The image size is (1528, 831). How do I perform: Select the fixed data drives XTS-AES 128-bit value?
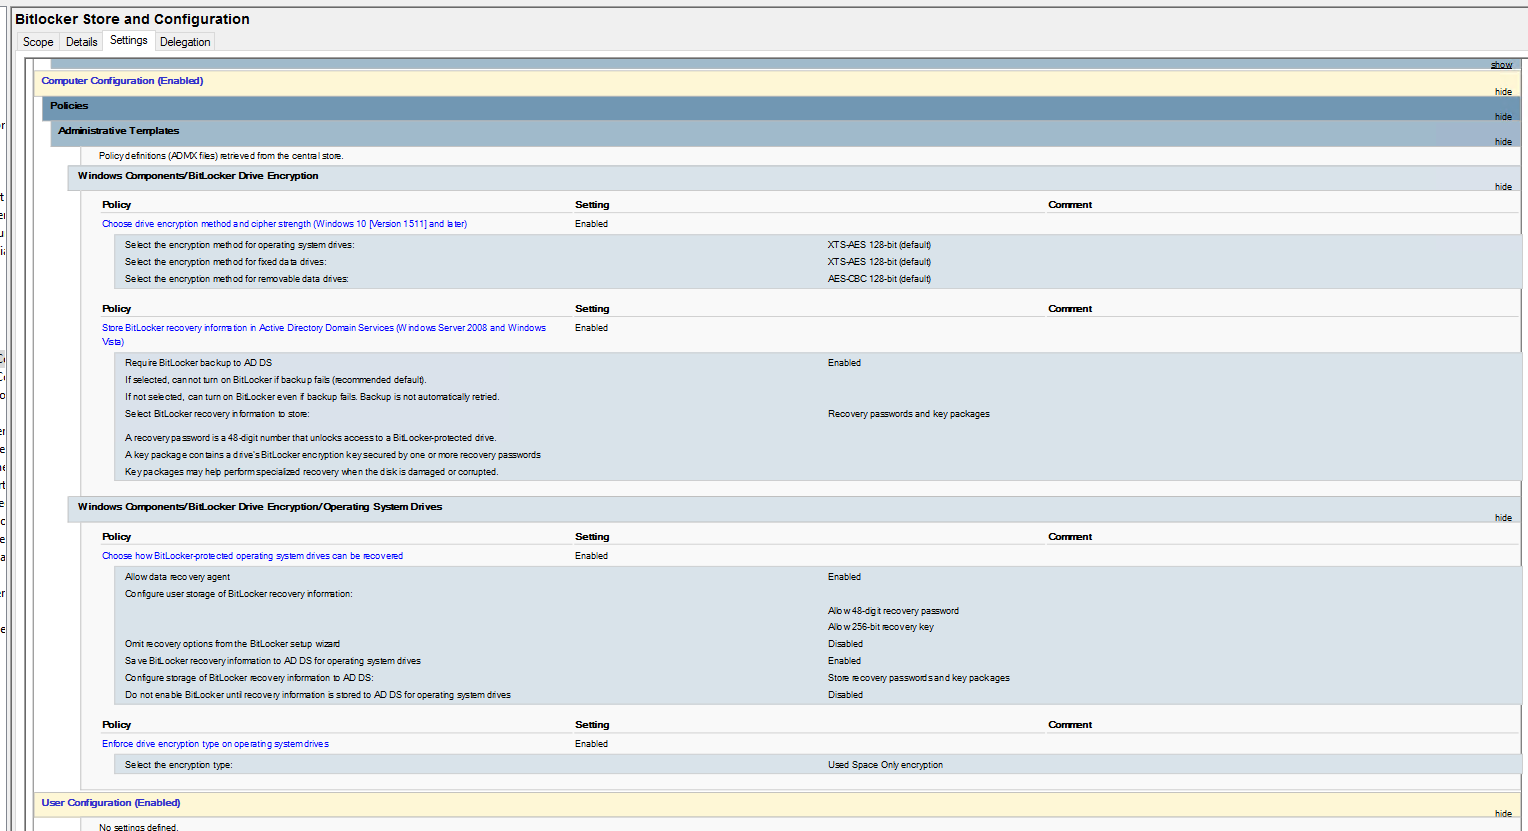pyautogui.click(x=879, y=262)
